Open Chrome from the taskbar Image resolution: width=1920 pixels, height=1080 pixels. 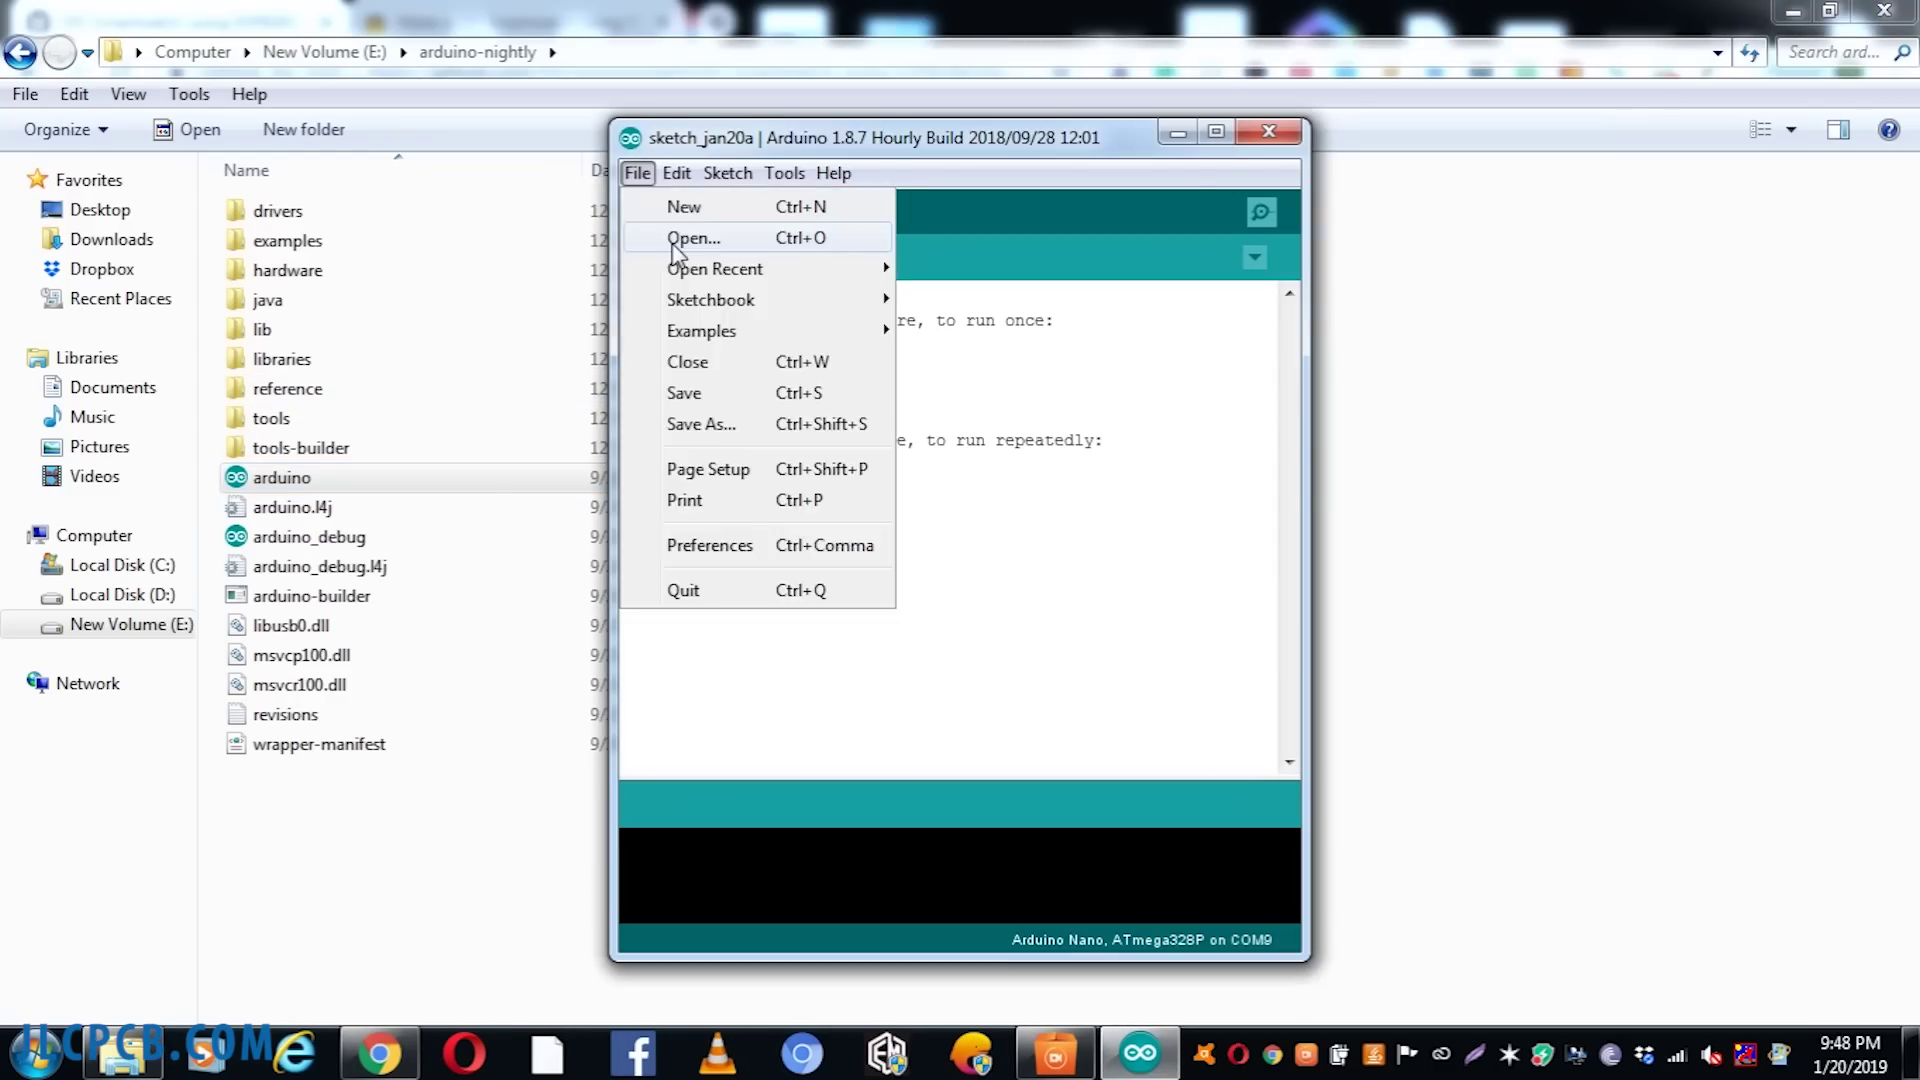(x=379, y=1054)
